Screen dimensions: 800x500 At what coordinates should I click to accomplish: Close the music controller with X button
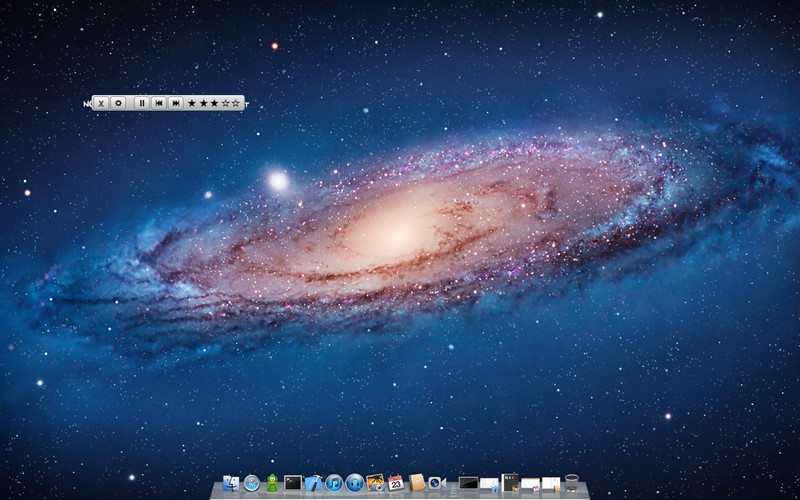coord(101,103)
